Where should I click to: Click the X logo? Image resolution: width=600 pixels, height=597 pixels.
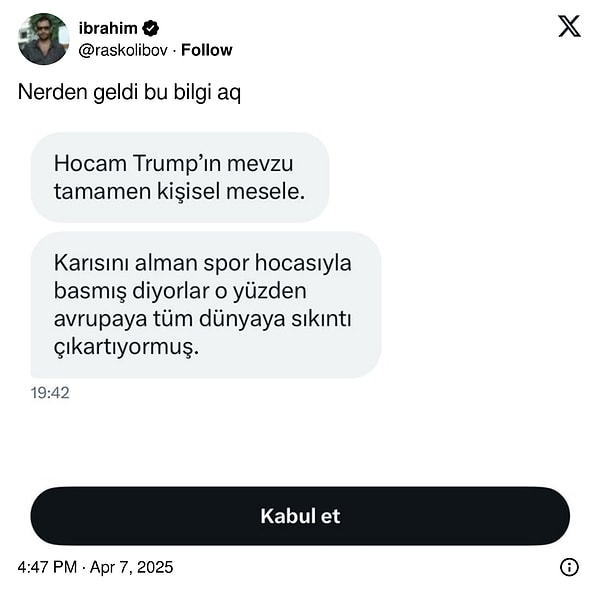coord(569,27)
